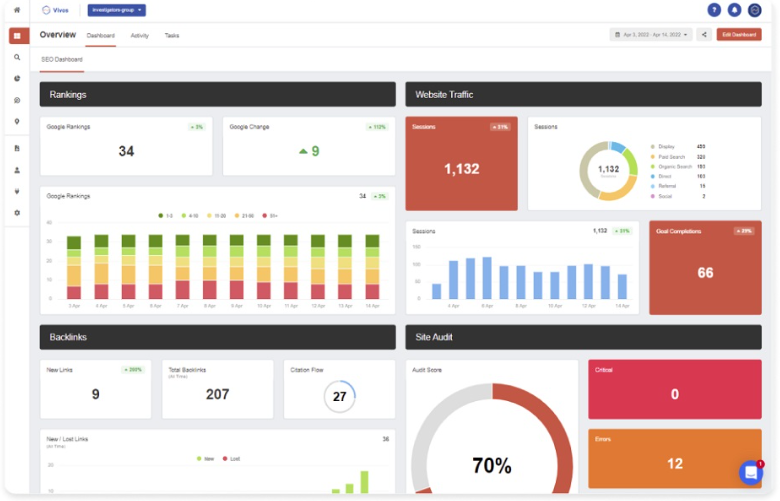Open the search magnifier sidebar icon

pyautogui.click(x=17, y=57)
